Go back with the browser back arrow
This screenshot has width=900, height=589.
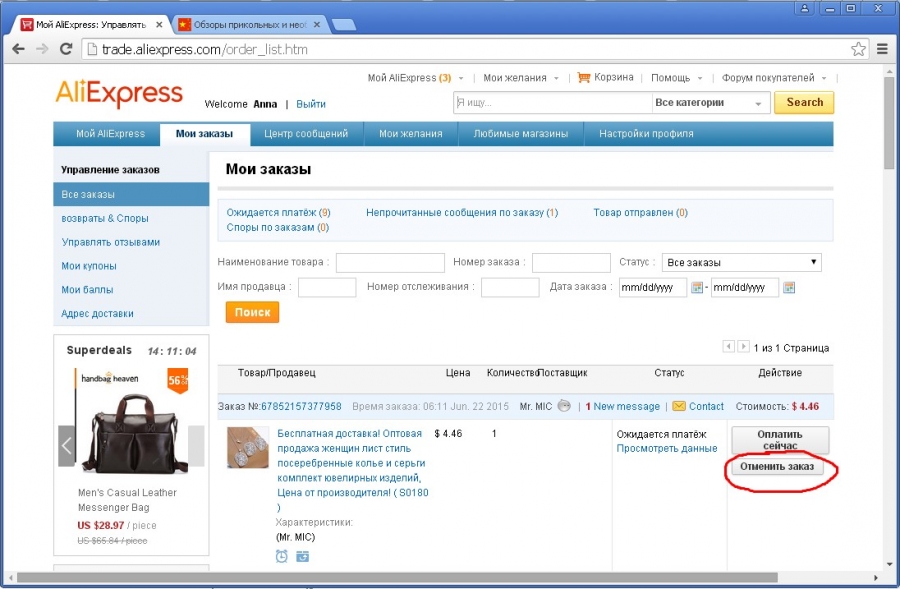tap(18, 49)
